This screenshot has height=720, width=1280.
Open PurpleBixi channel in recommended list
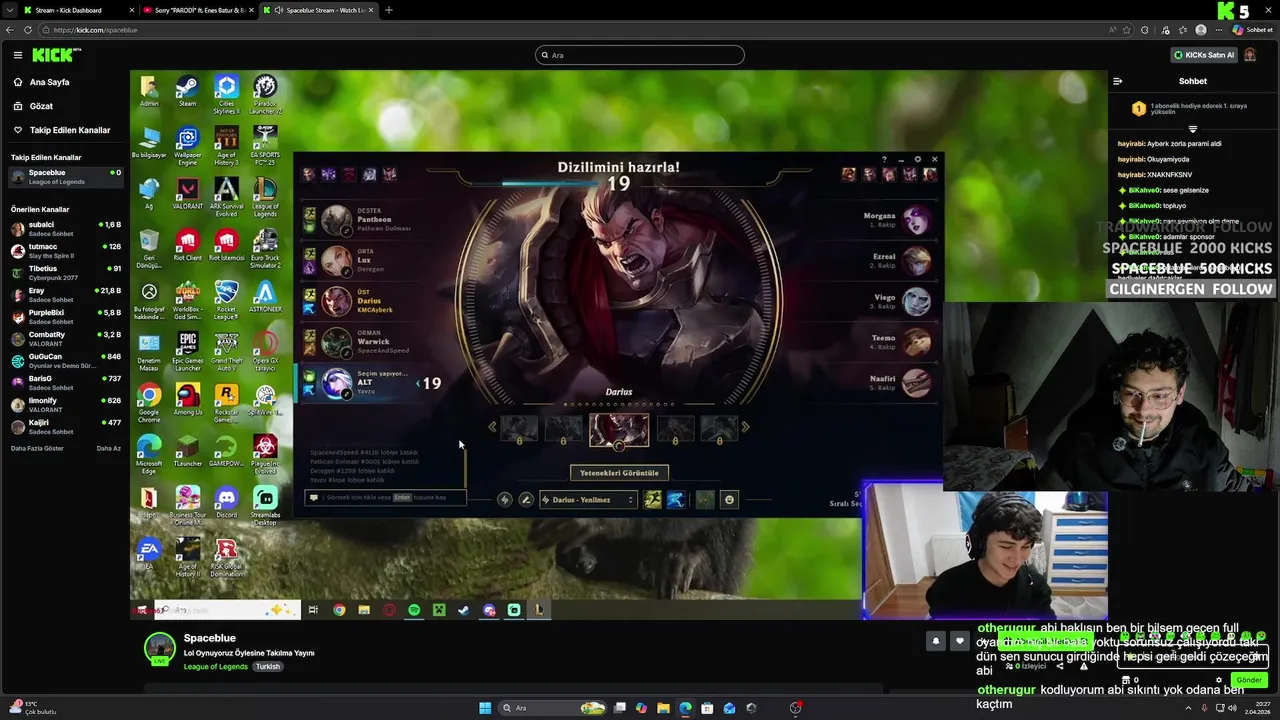click(66, 315)
